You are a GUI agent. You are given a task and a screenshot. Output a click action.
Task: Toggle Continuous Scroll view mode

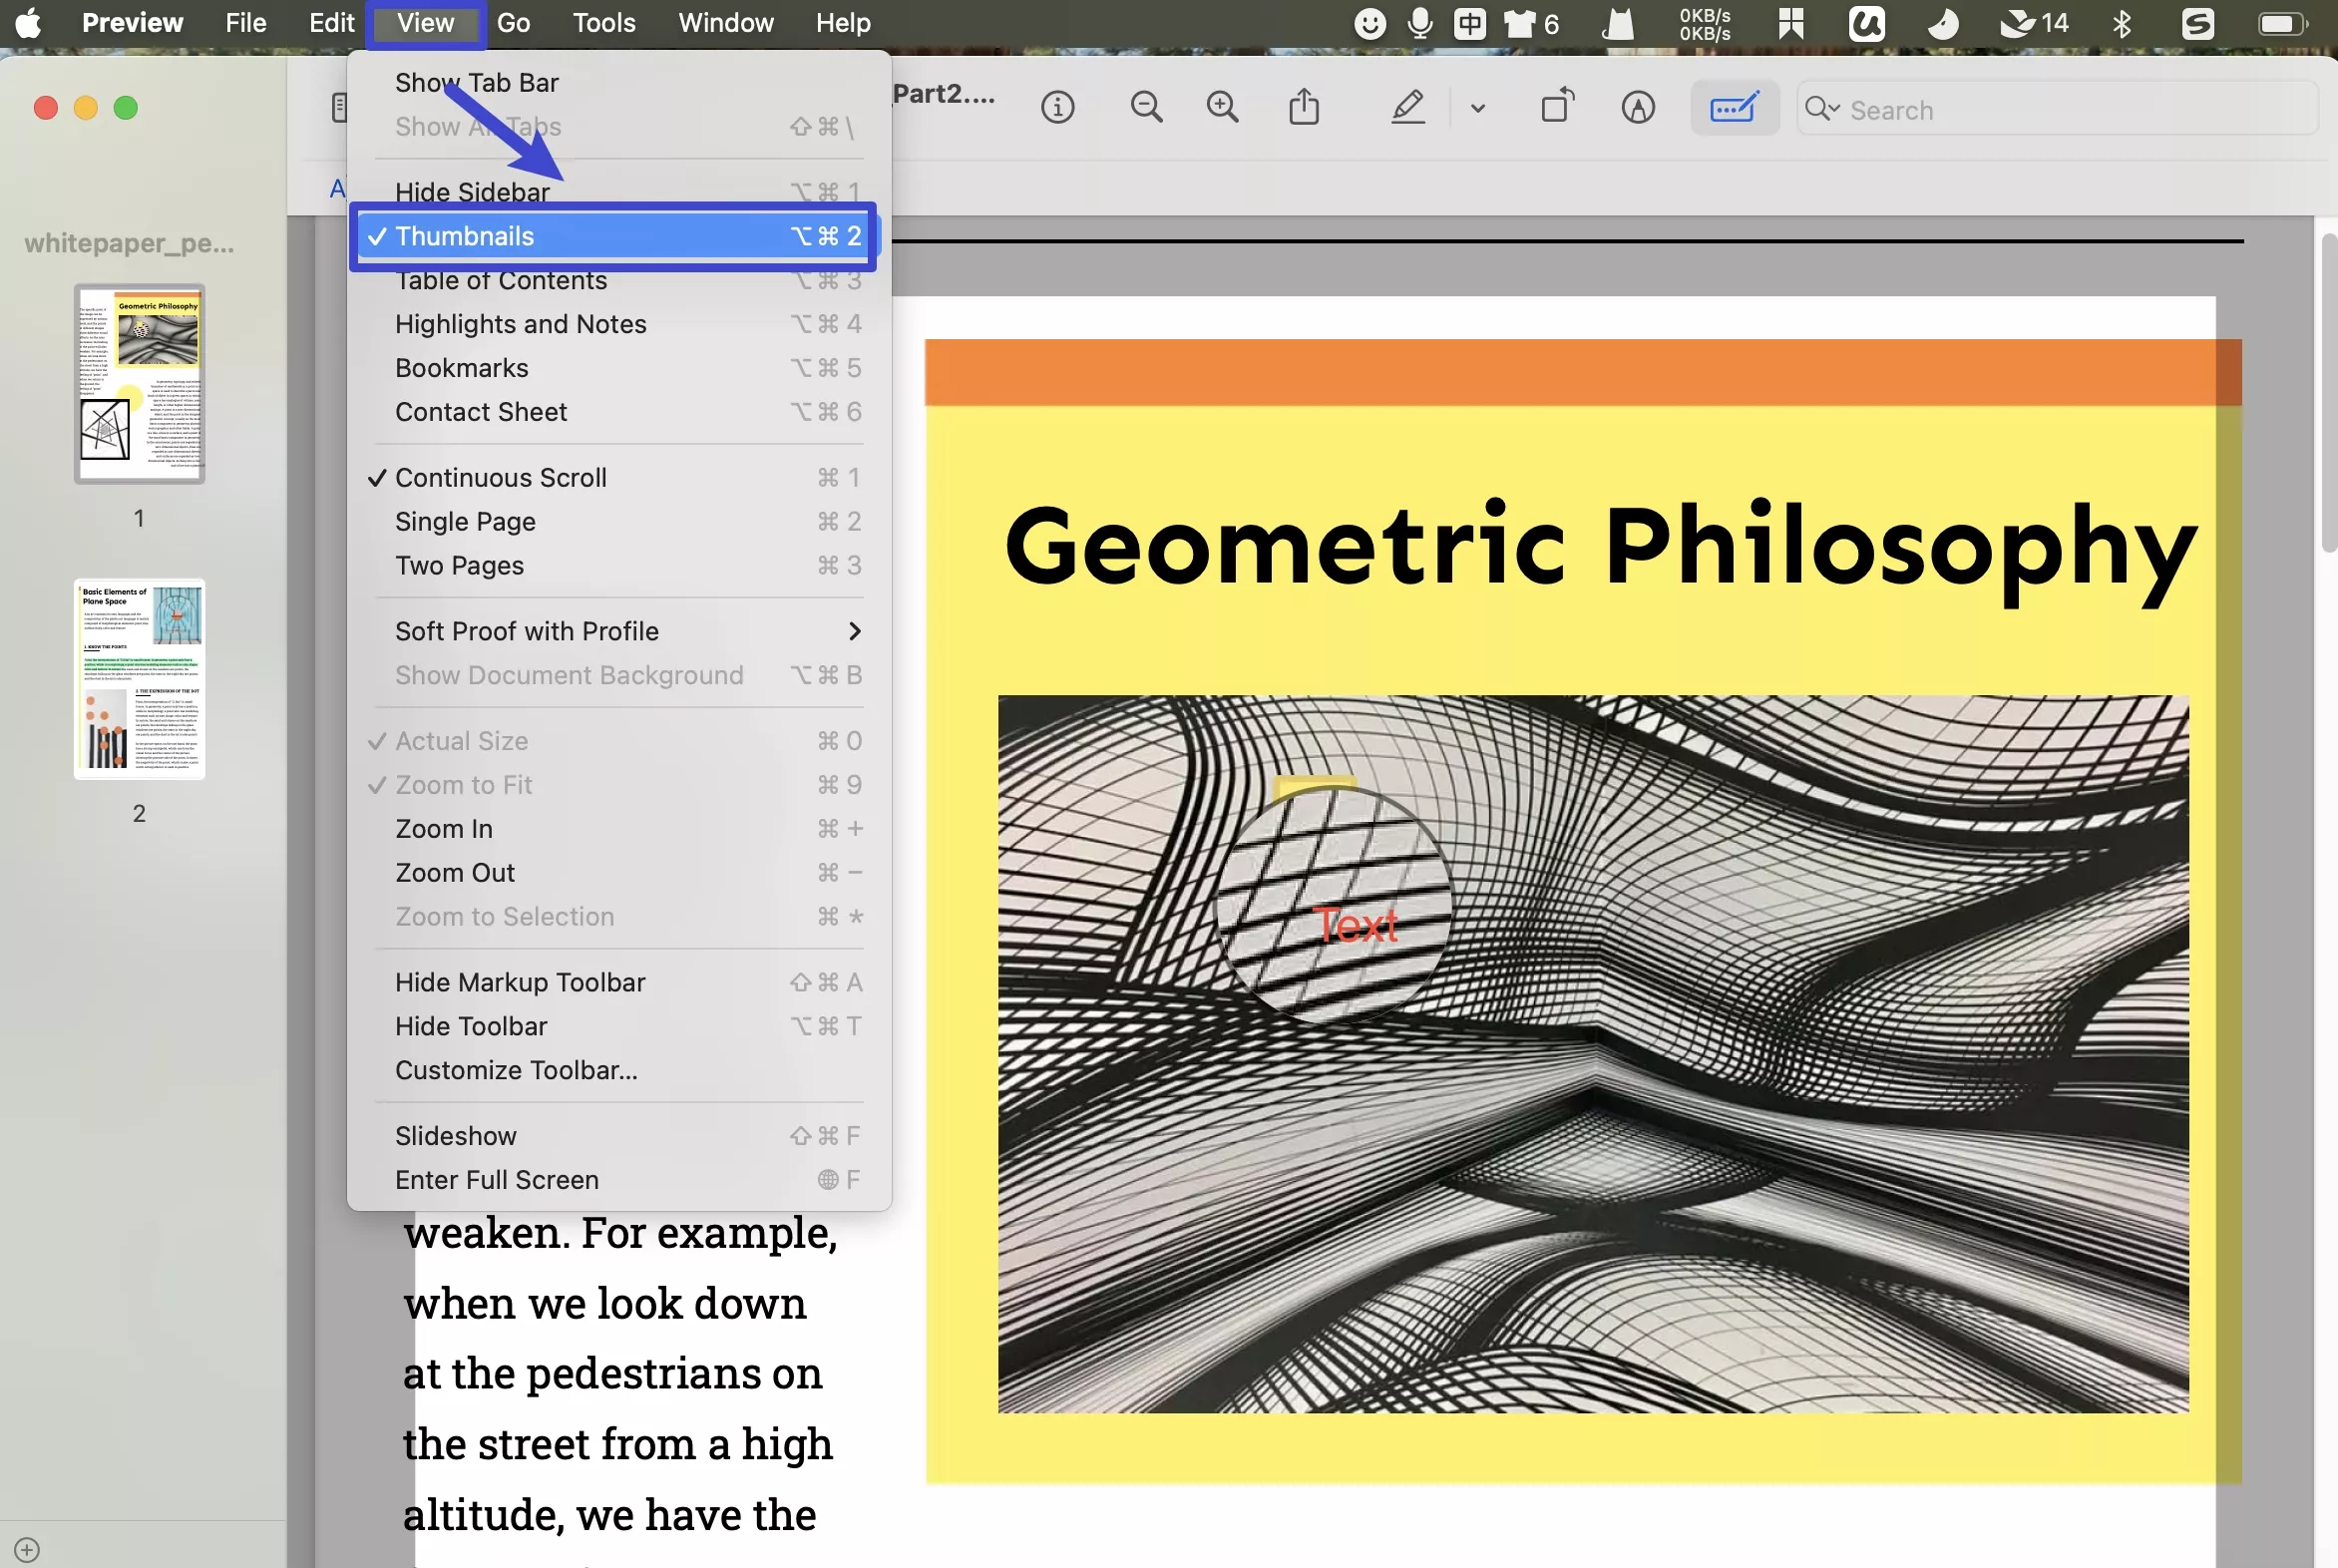(500, 478)
